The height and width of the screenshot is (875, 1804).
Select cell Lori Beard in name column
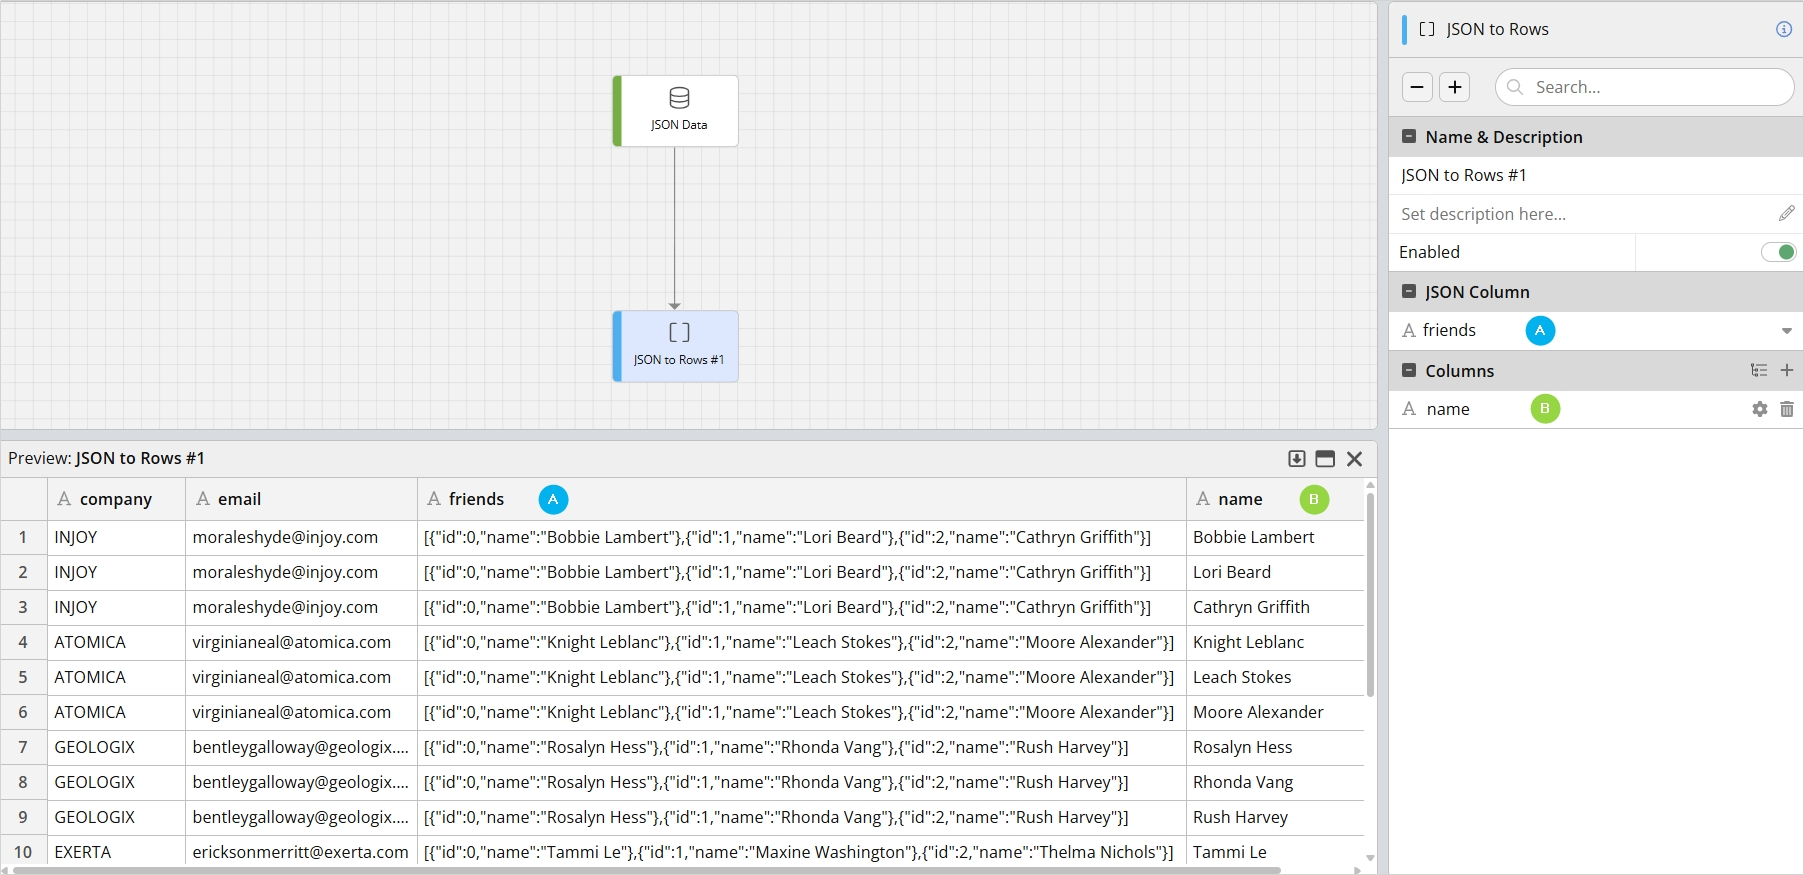coord(1275,572)
